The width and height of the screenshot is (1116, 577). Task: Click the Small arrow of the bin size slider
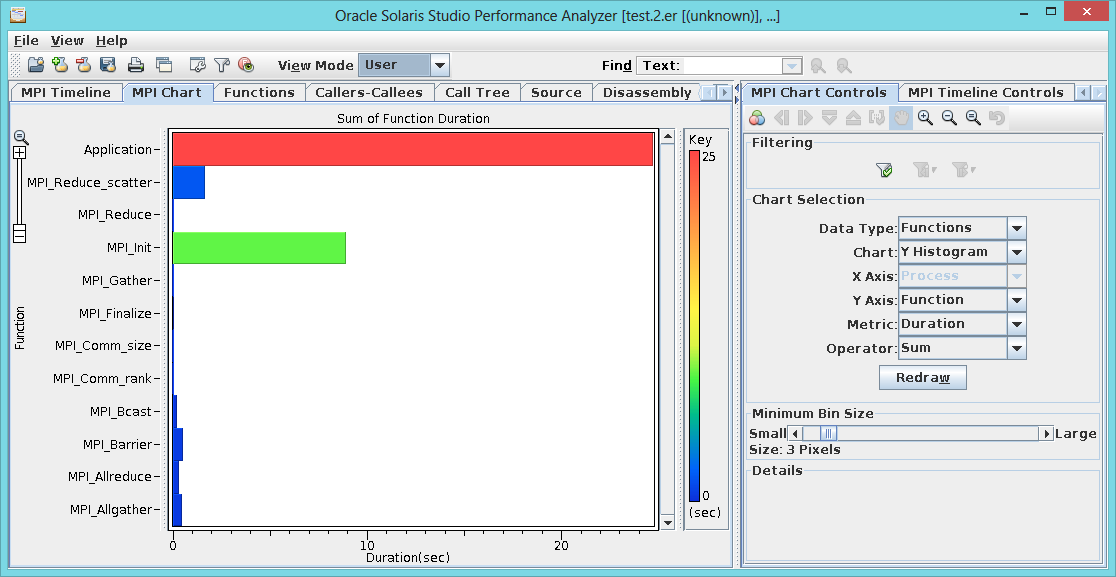tap(795, 433)
